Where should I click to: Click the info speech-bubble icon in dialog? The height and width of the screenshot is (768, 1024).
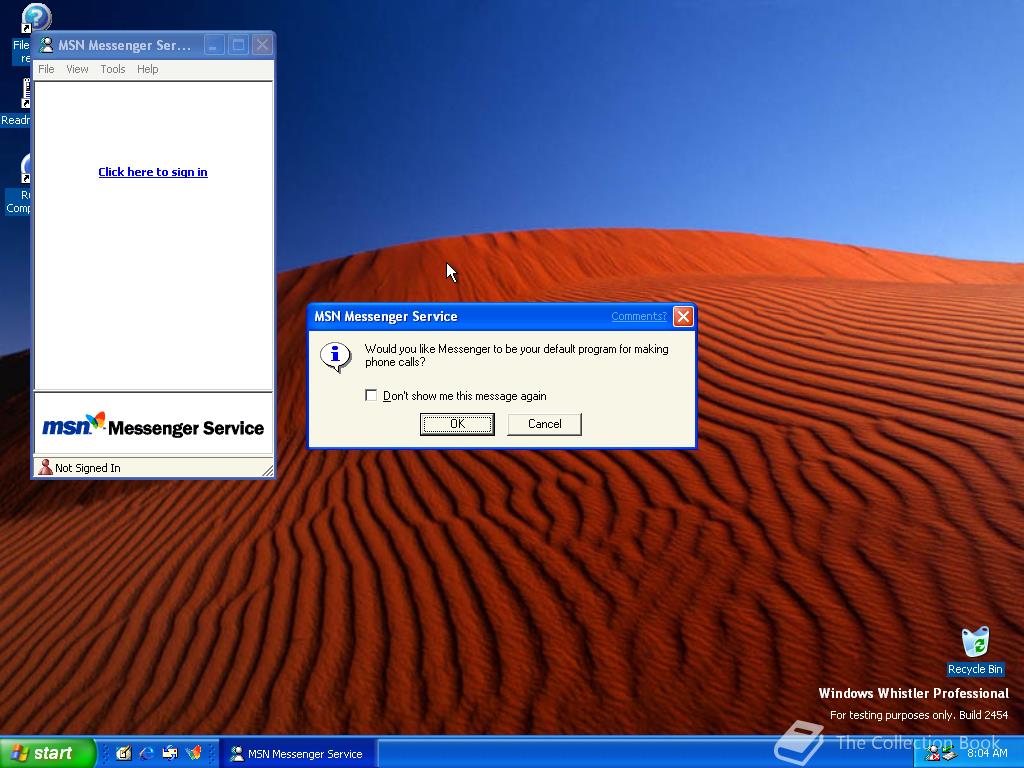(x=336, y=357)
